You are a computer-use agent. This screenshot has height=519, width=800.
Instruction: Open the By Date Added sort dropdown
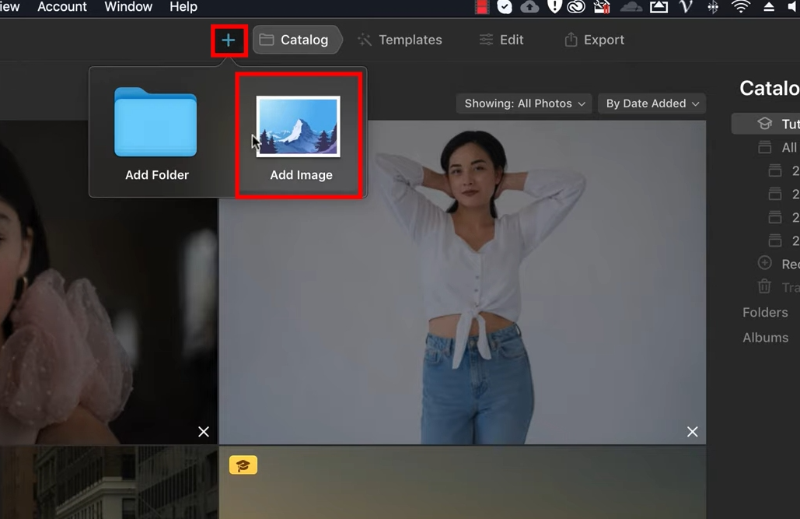coord(652,104)
